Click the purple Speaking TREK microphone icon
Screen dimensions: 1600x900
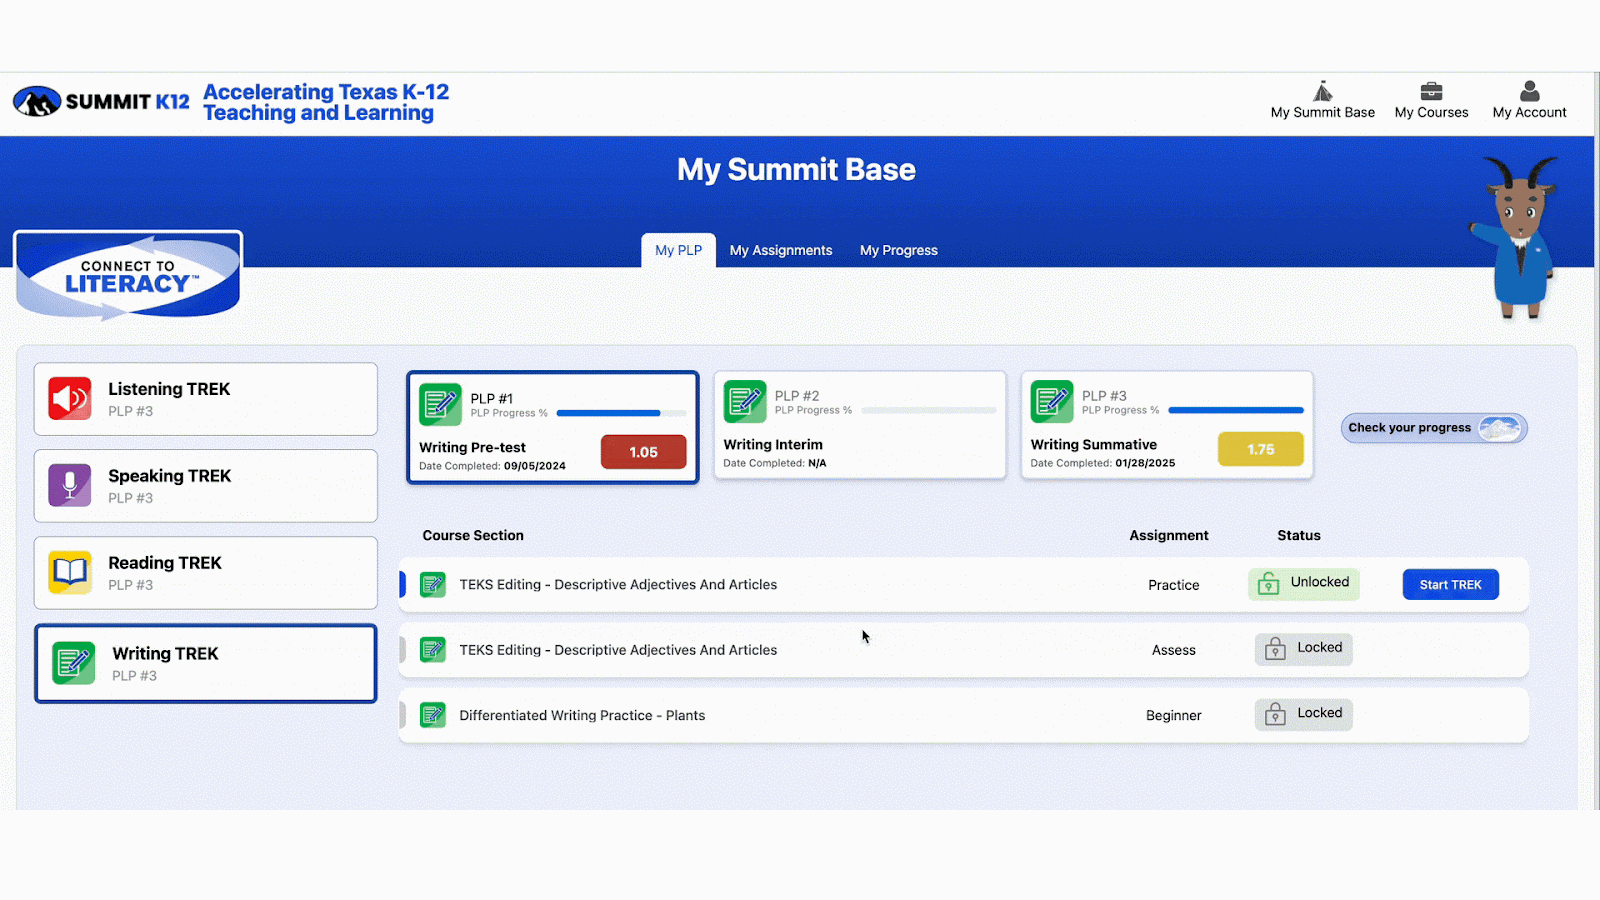tap(70, 486)
